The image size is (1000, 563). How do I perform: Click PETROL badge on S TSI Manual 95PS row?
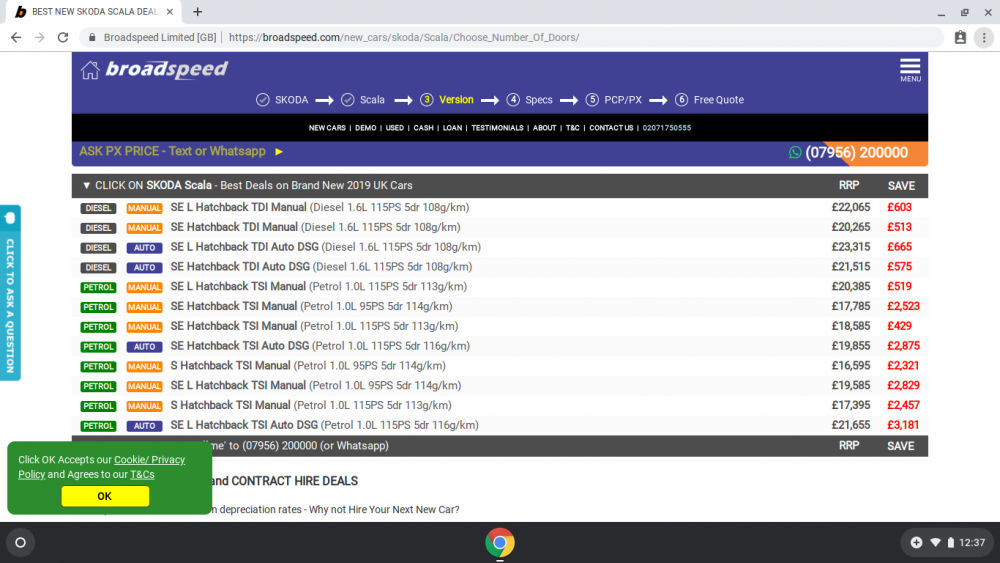[x=98, y=367]
